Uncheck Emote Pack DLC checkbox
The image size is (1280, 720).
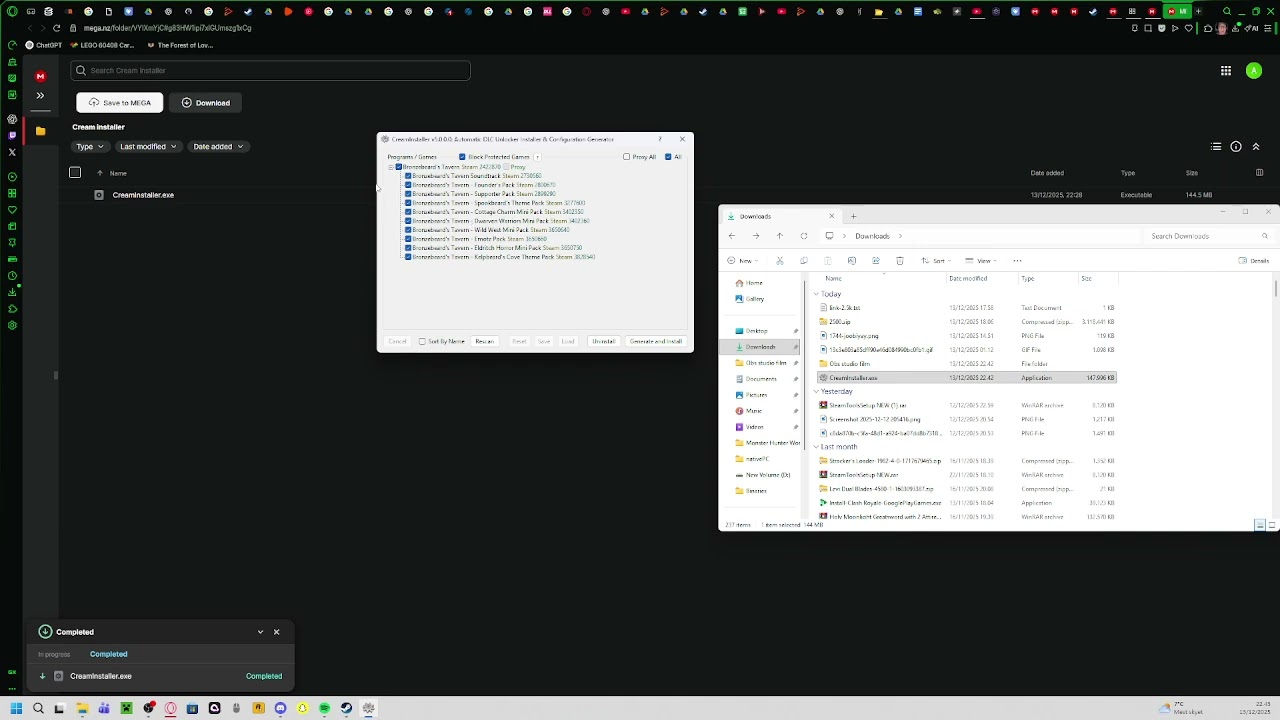[x=408, y=239]
